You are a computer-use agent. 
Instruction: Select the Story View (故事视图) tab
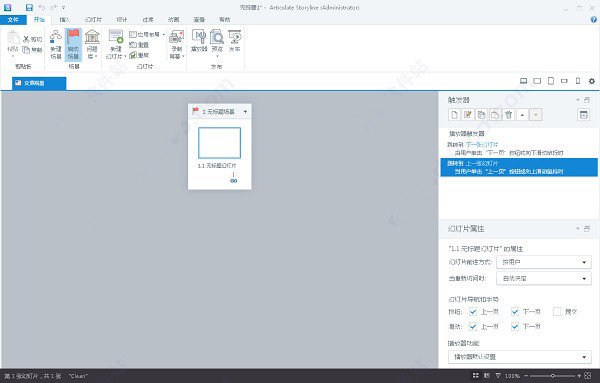pos(39,83)
